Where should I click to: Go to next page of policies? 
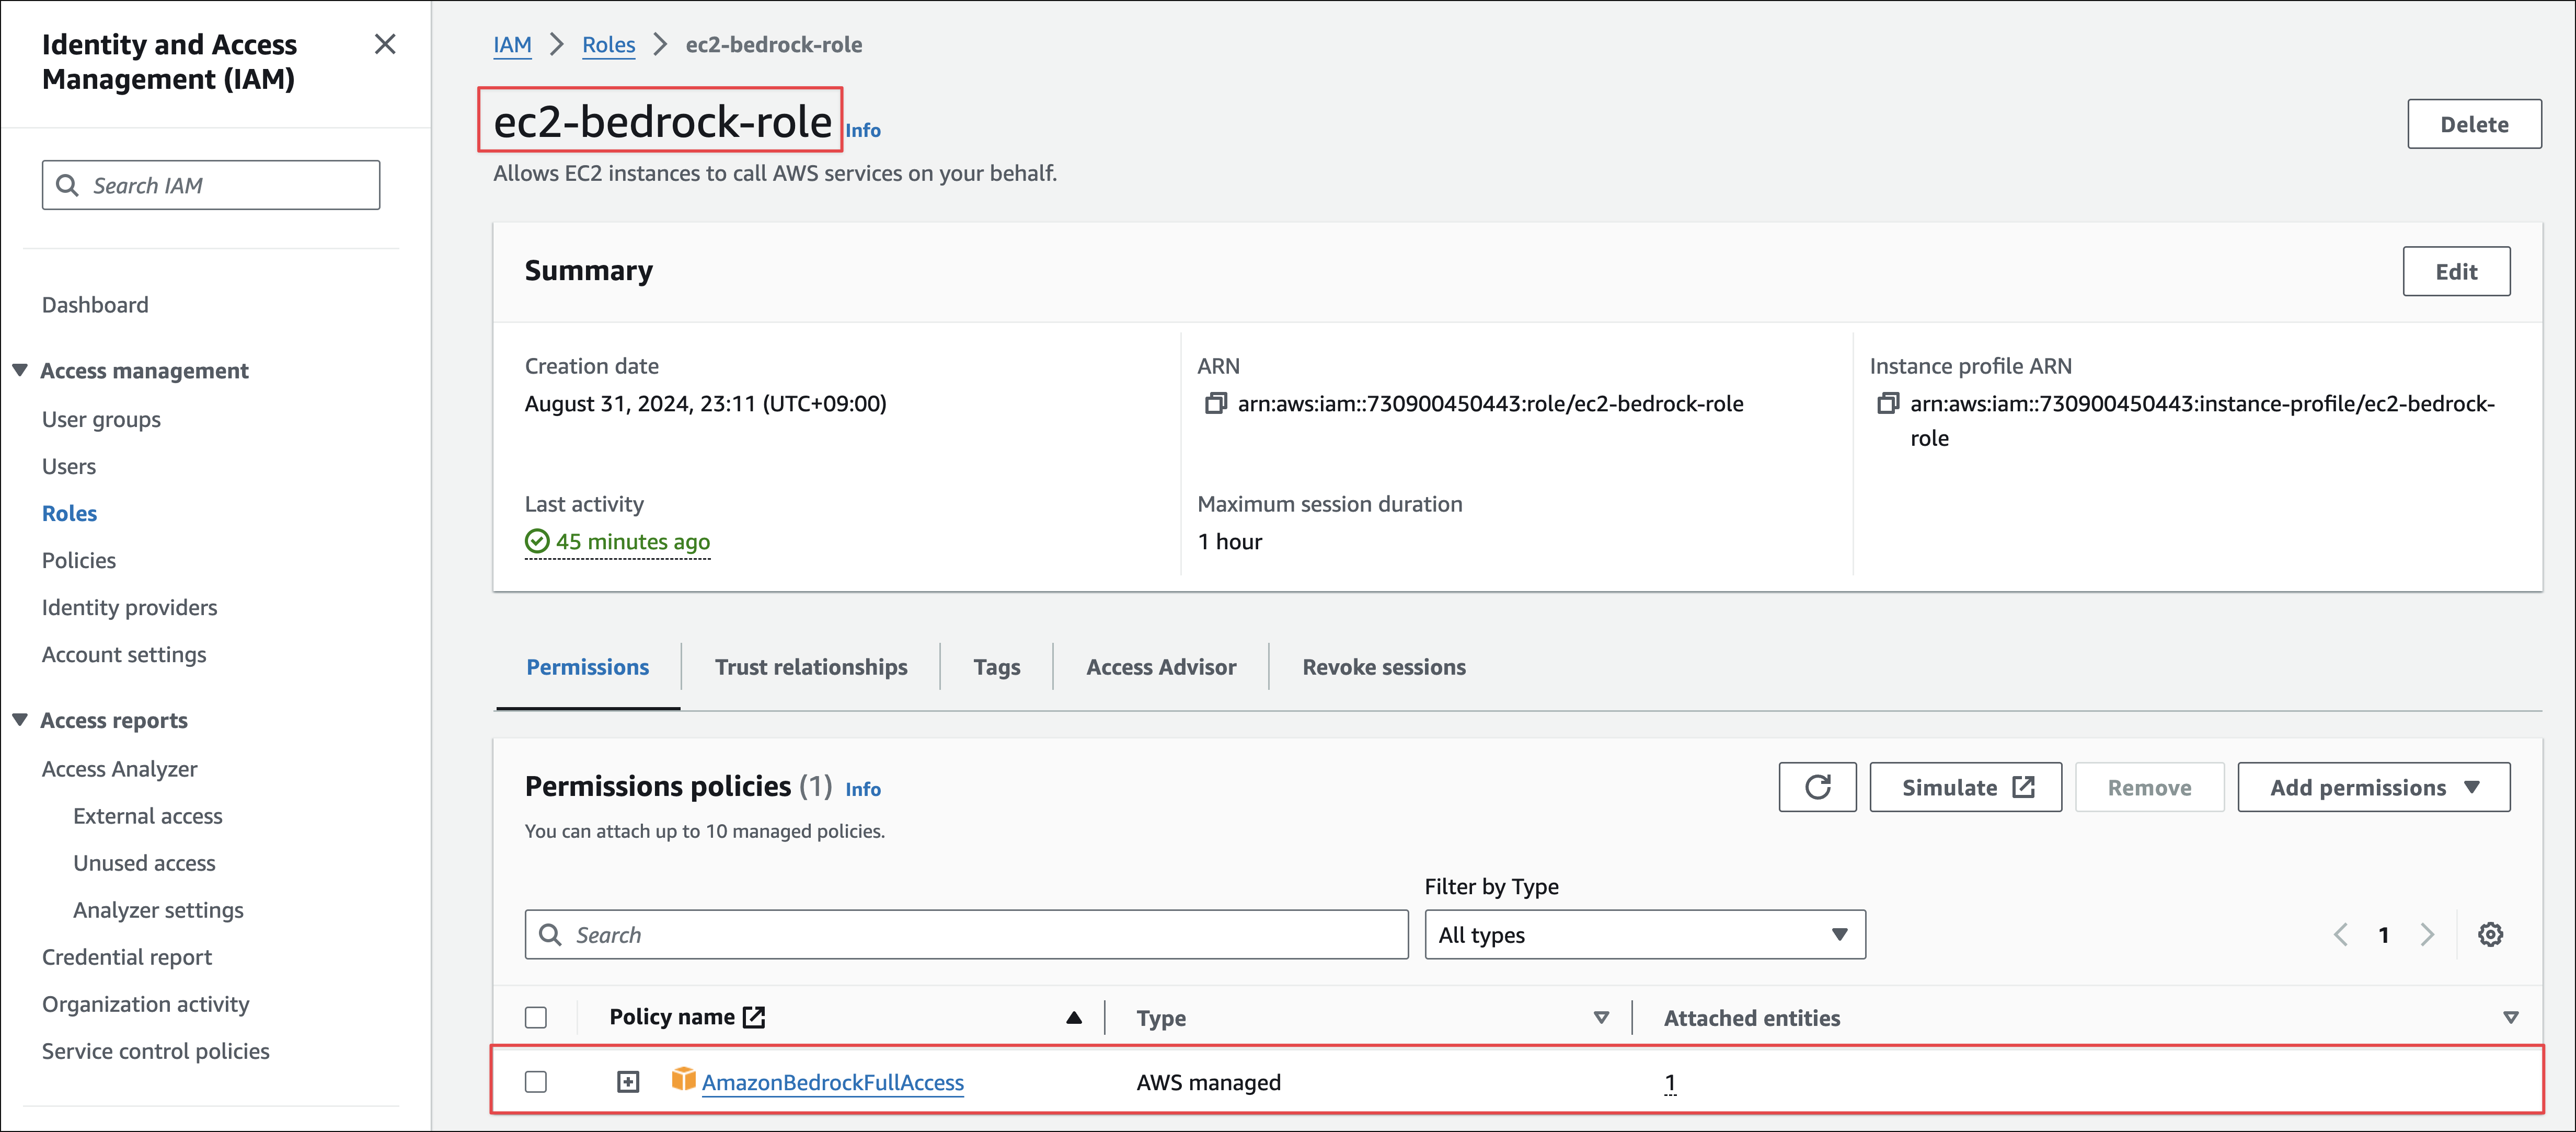pyautogui.click(x=2427, y=934)
